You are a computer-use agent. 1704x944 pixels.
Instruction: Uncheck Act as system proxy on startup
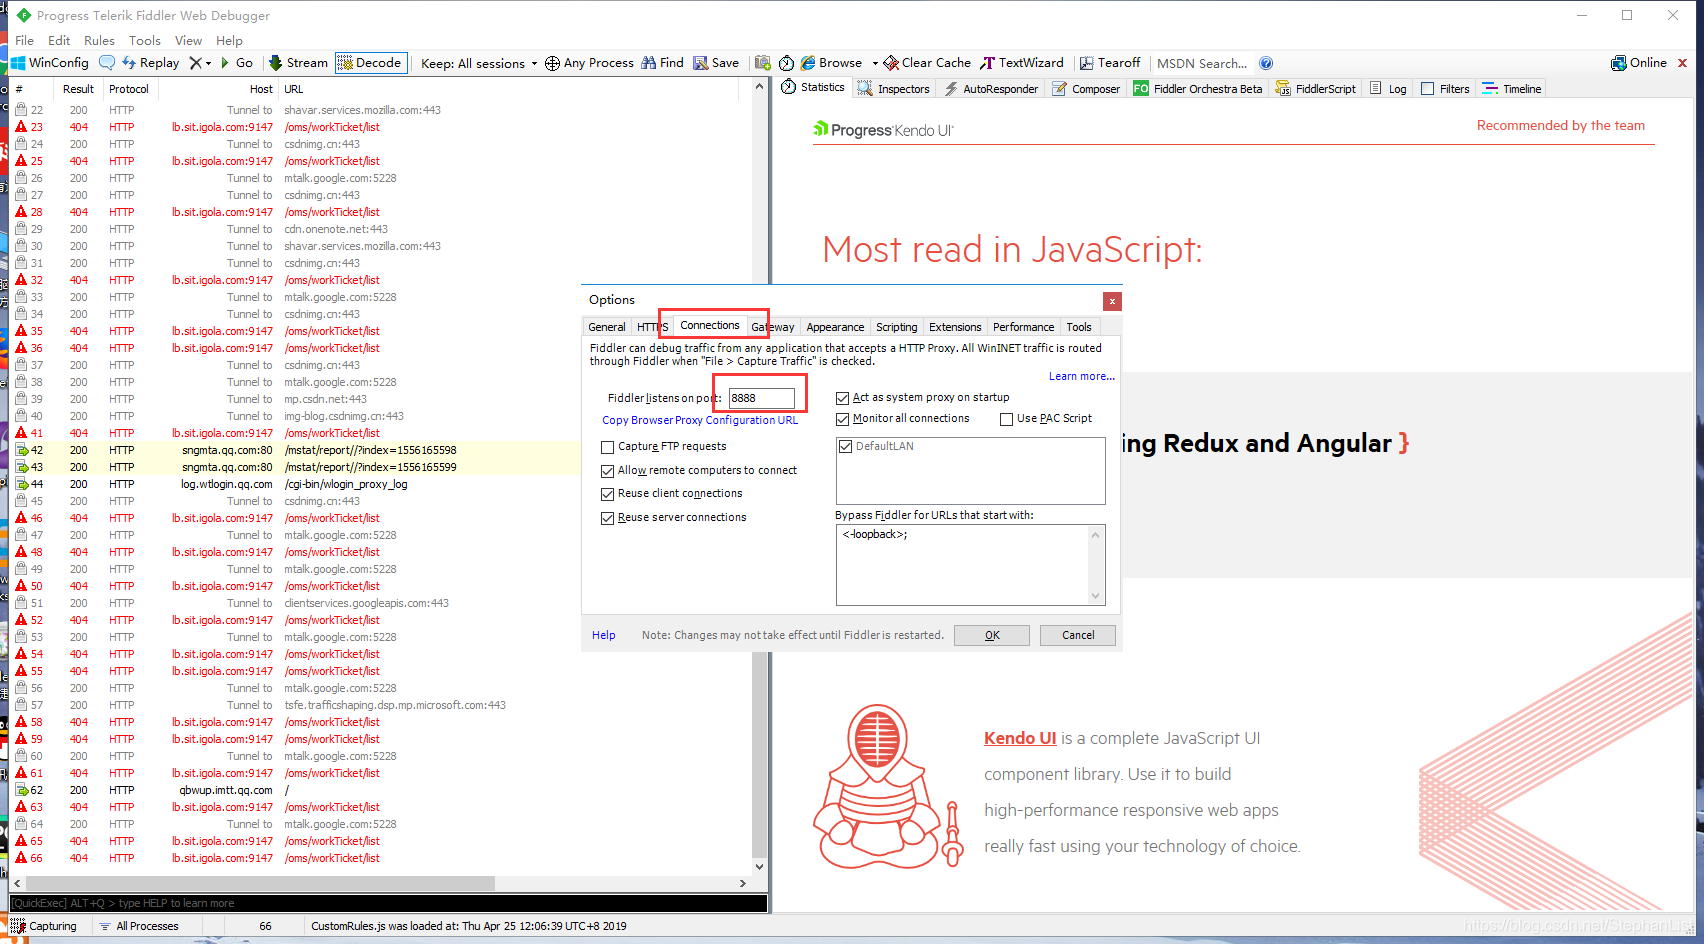843,398
